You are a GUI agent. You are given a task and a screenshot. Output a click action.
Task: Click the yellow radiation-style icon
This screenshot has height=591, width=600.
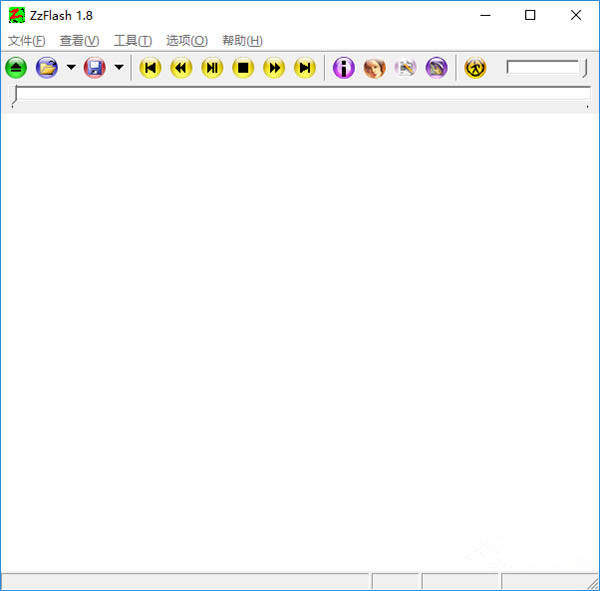475,68
